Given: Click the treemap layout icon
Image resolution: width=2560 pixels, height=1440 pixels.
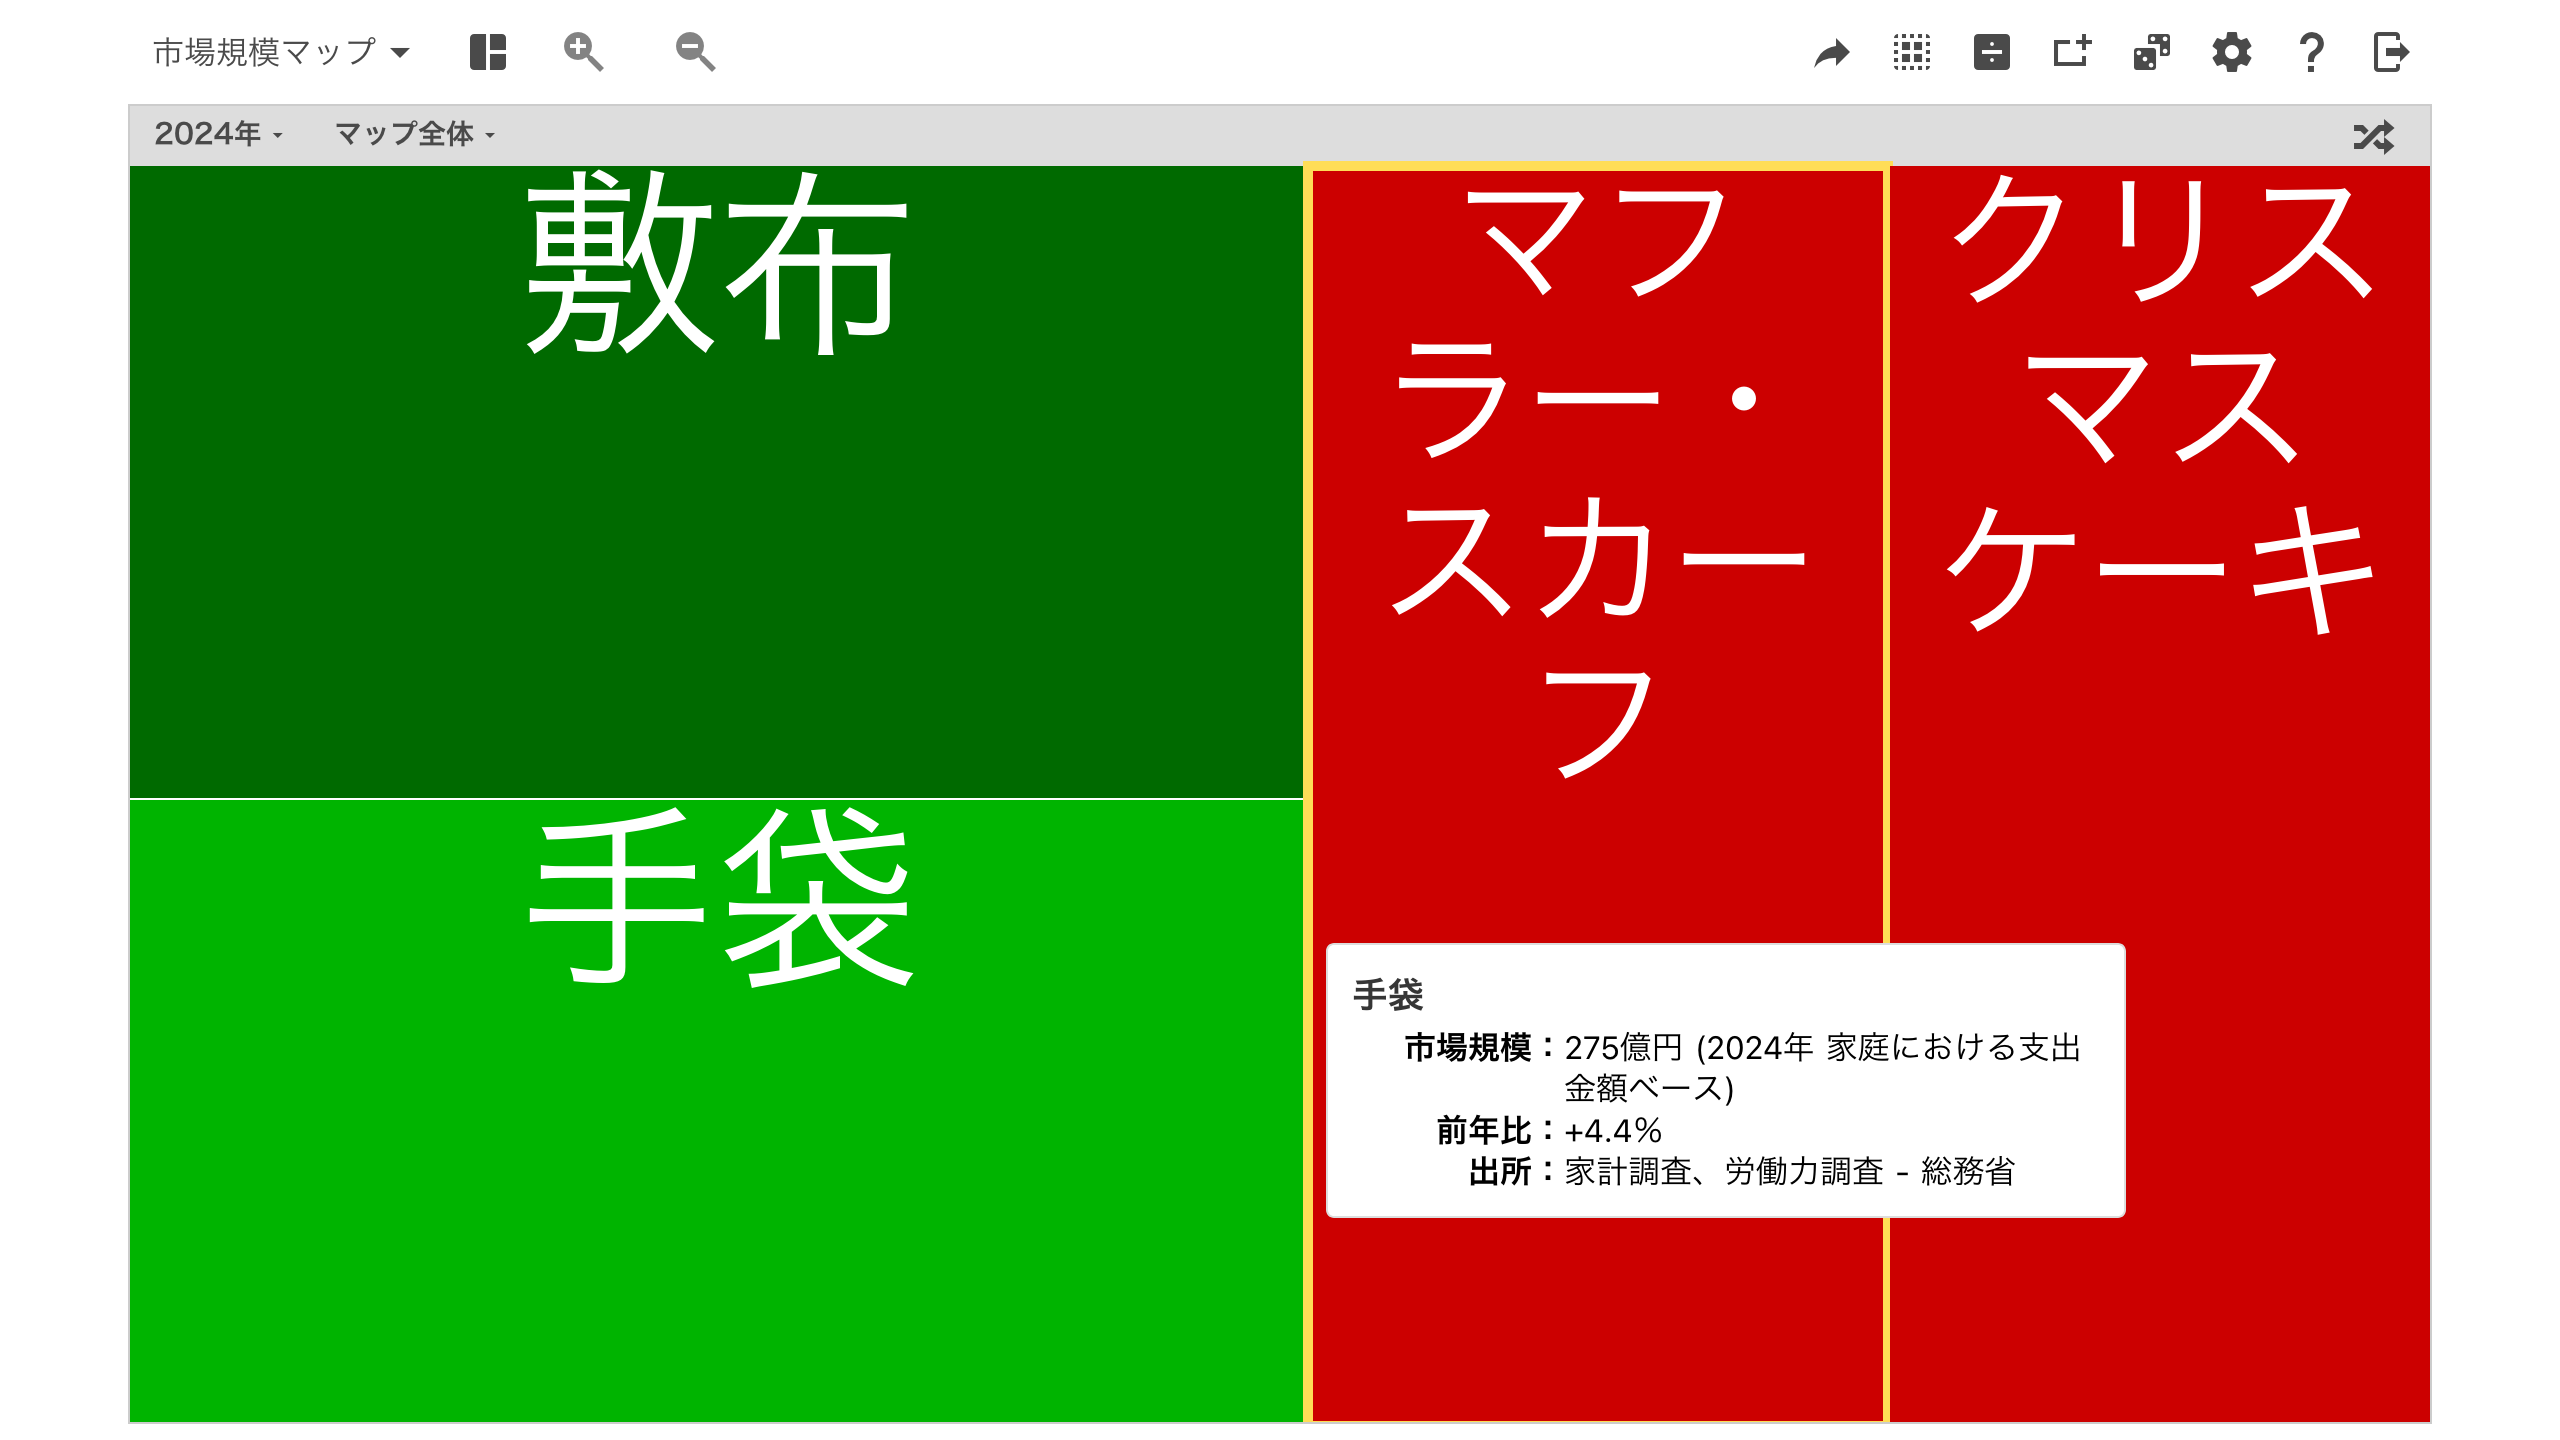Looking at the screenshot, I should pos(488,52).
